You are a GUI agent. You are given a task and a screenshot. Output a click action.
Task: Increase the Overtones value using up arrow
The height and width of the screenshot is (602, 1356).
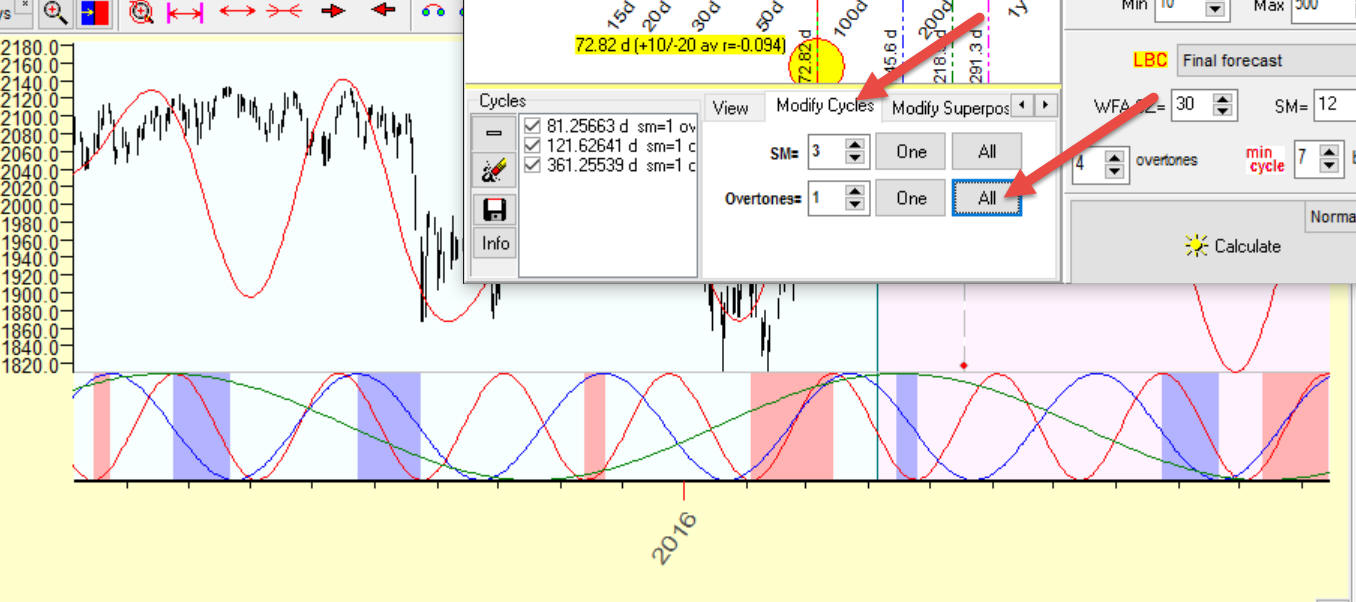[x=856, y=192]
